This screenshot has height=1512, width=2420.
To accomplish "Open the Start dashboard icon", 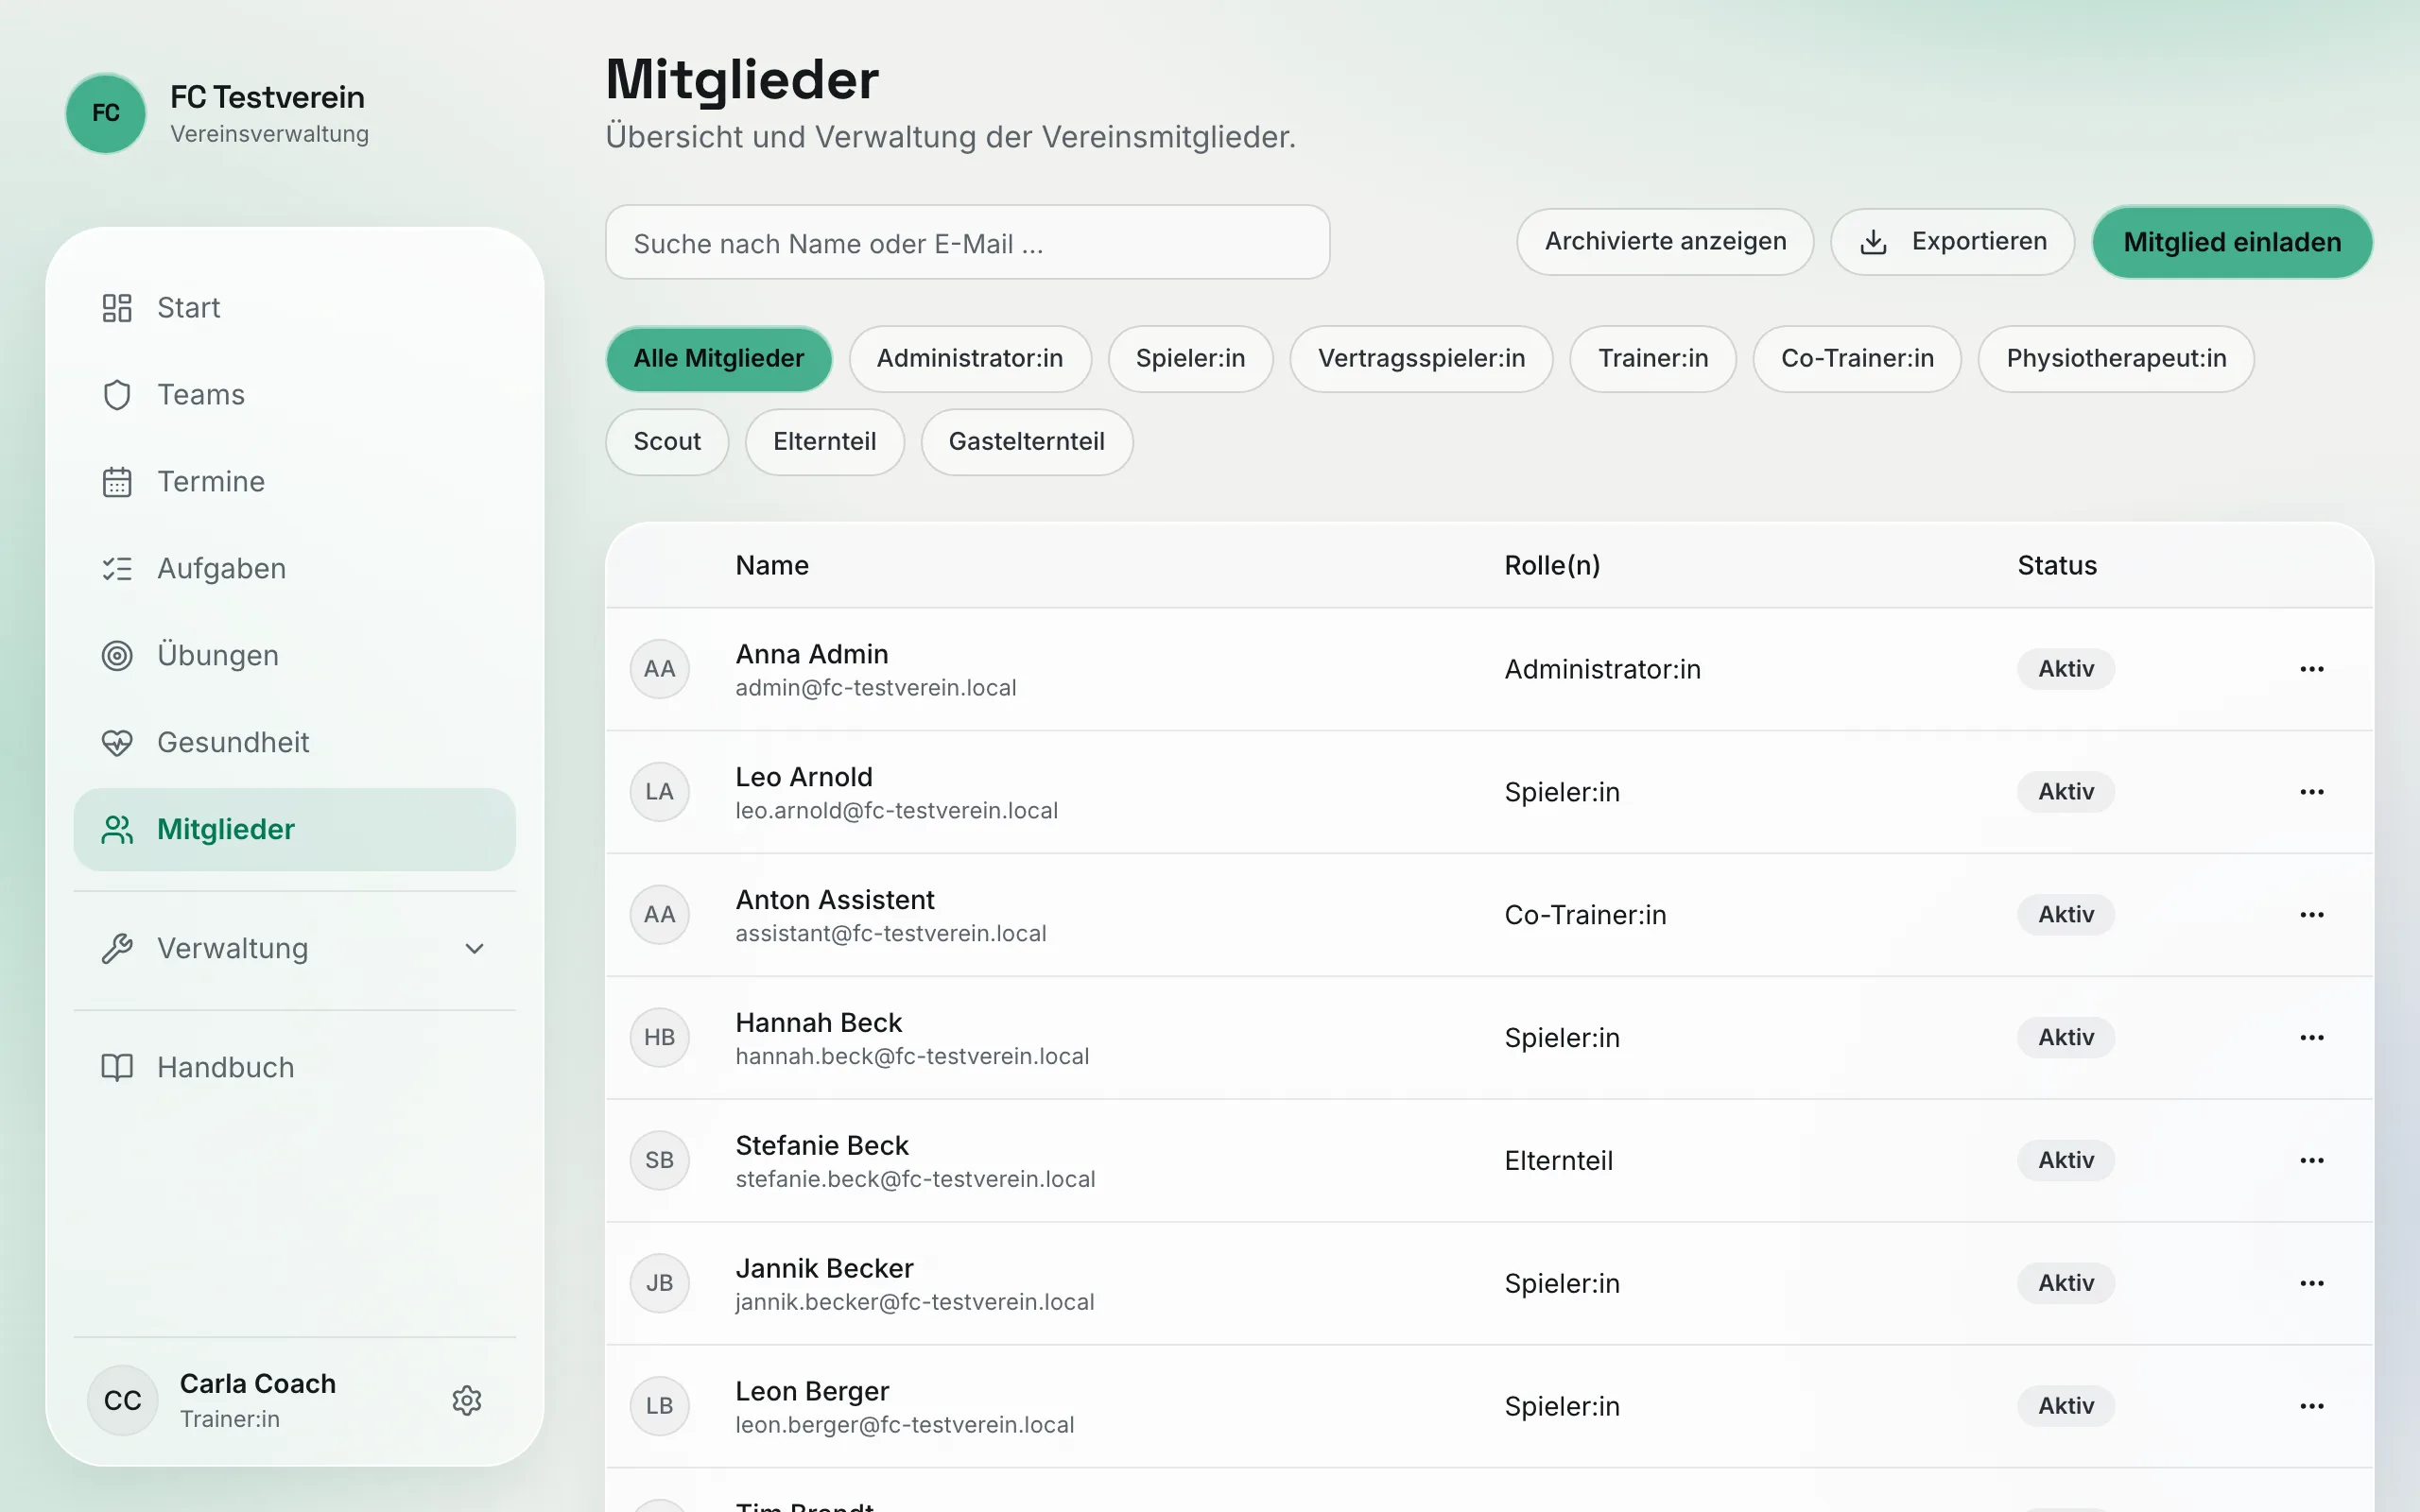I will tap(117, 308).
